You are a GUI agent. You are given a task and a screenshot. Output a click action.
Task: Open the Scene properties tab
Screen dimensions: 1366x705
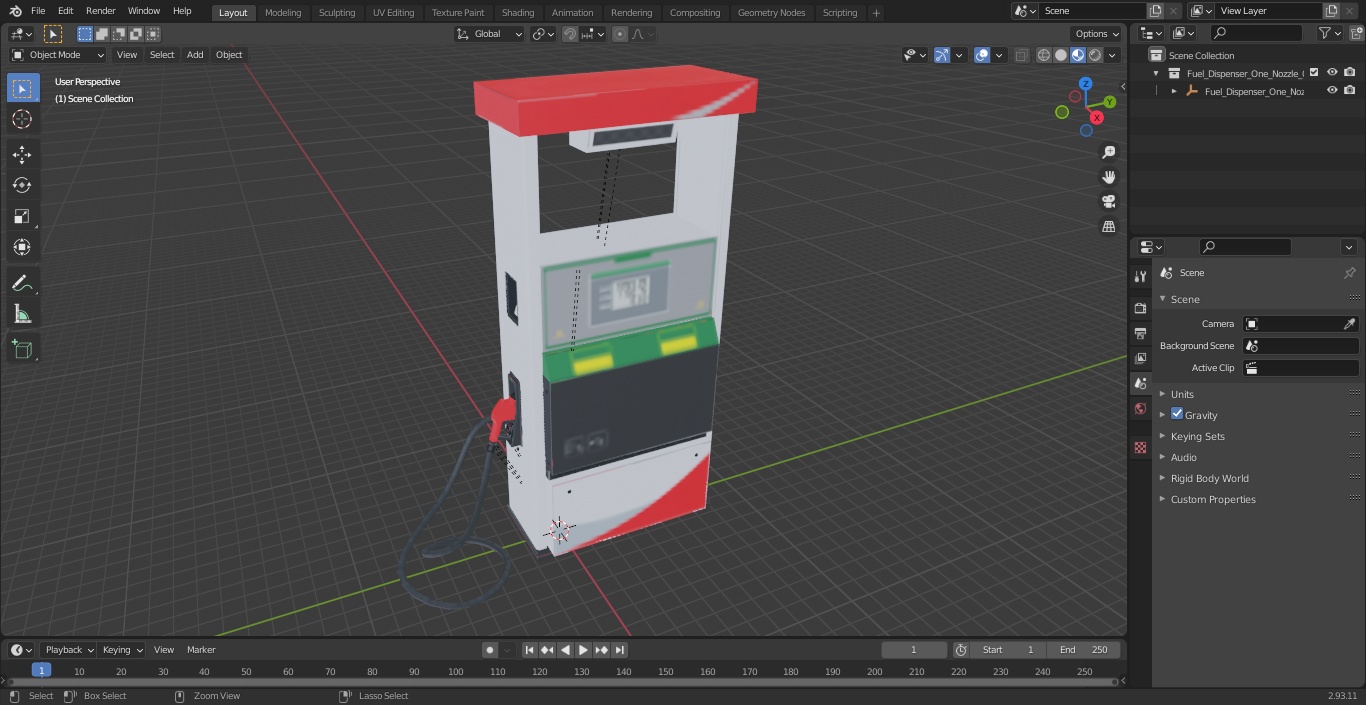pyautogui.click(x=1140, y=383)
